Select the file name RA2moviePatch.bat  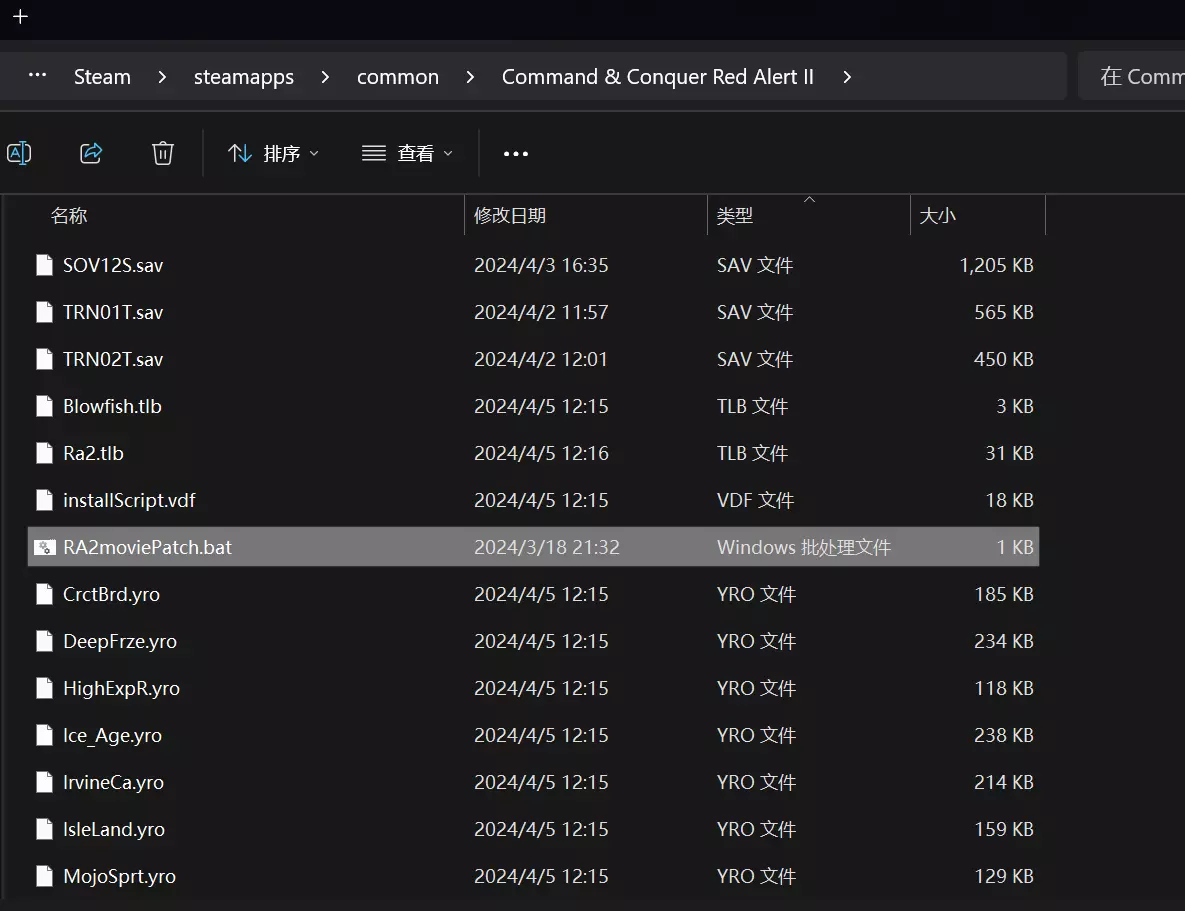coord(147,547)
